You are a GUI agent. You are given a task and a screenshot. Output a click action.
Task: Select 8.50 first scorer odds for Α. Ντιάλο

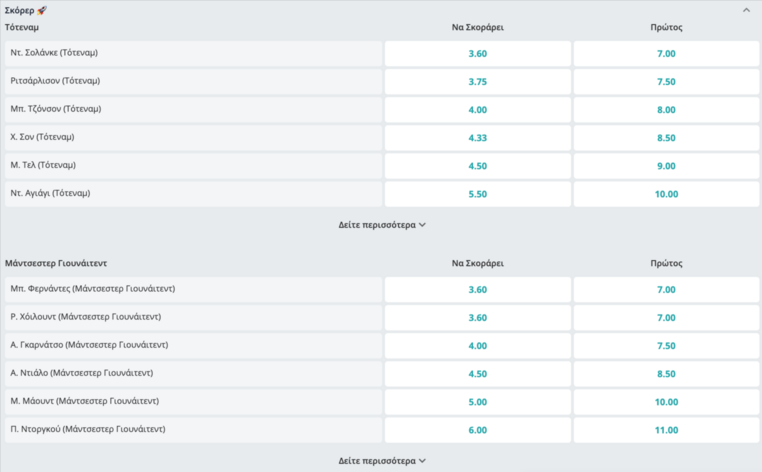click(x=666, y=374)
